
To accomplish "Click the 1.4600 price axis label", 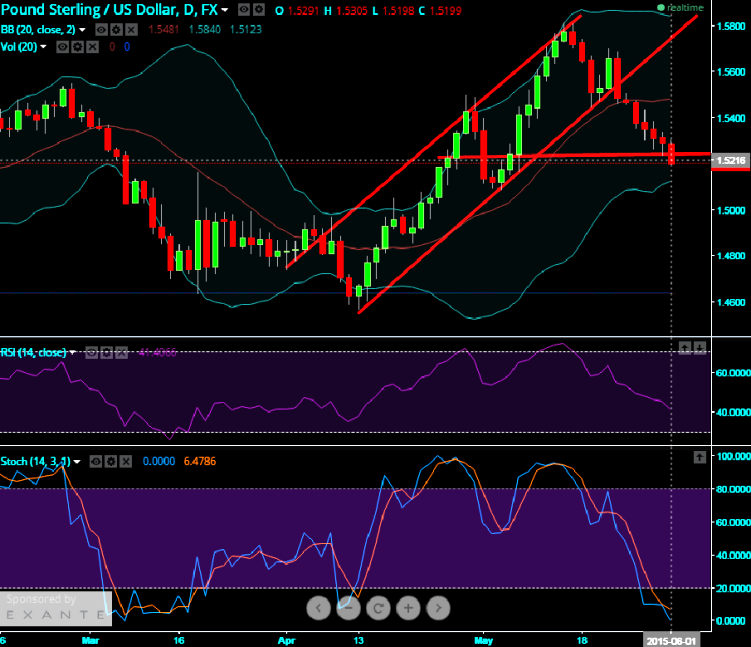I will (x=731, y=302).
